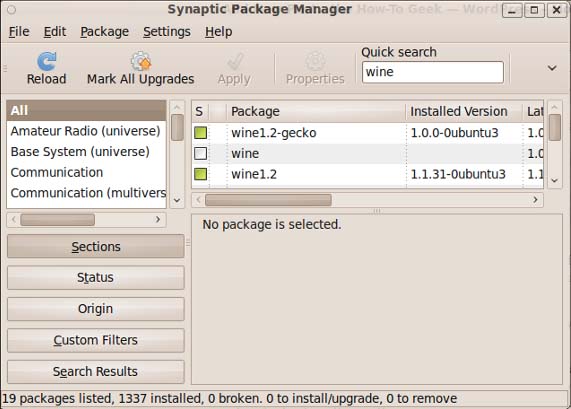
Task: Click package list scroll down arrow
Action: tap(555, 180)
